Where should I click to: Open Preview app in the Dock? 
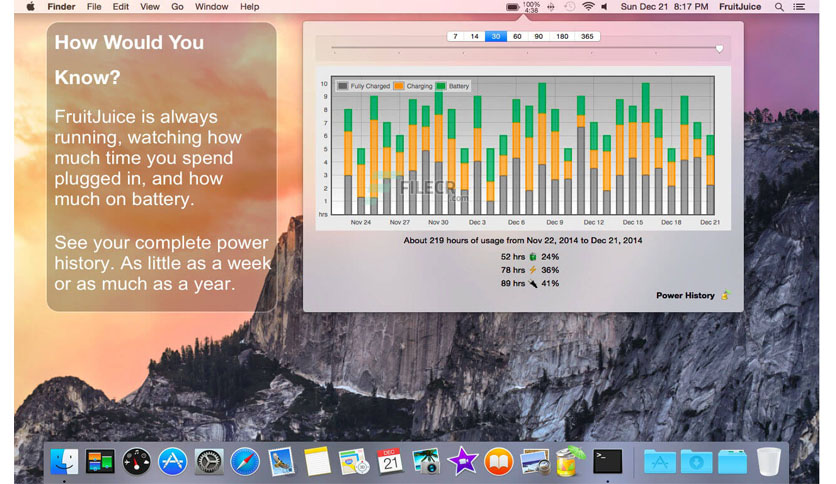pos(535,462)
